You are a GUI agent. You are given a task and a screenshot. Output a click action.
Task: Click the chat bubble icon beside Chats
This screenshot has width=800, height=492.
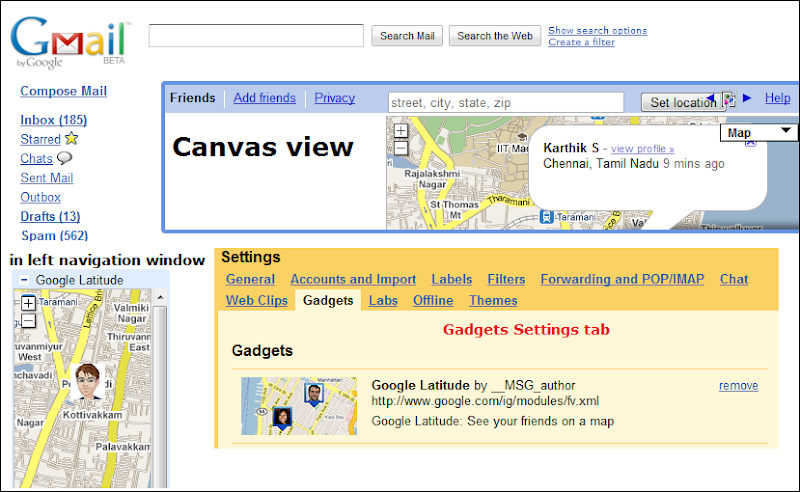tap(64, 158)
